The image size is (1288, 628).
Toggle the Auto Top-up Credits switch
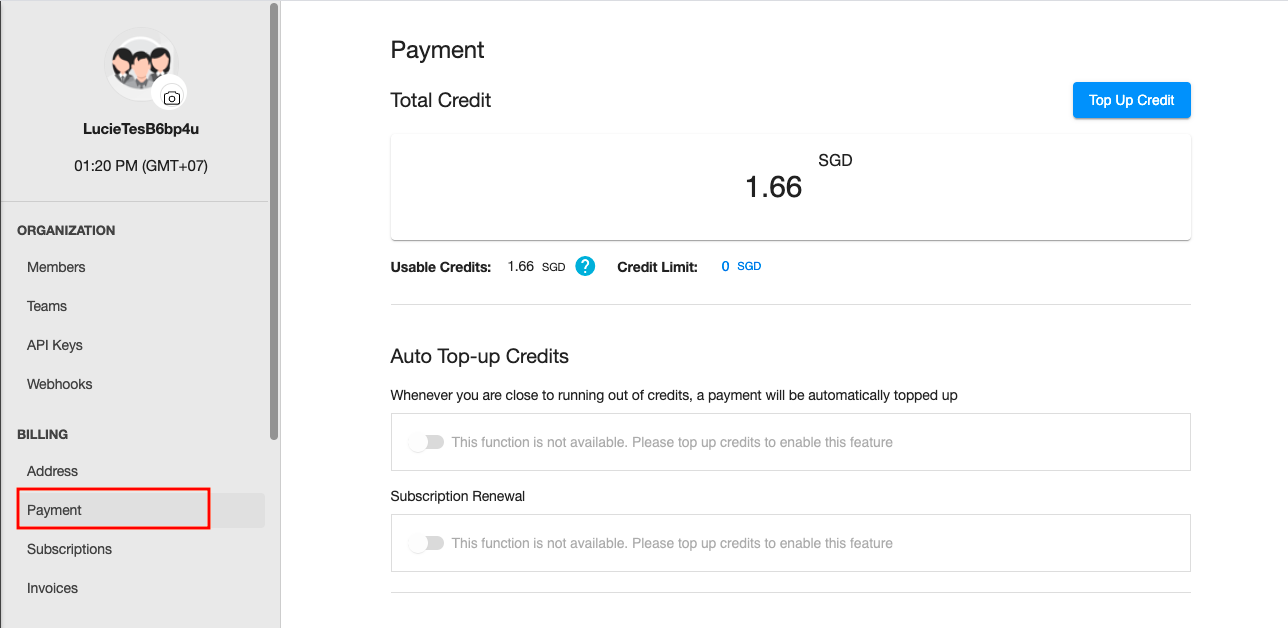coord(427,442)
